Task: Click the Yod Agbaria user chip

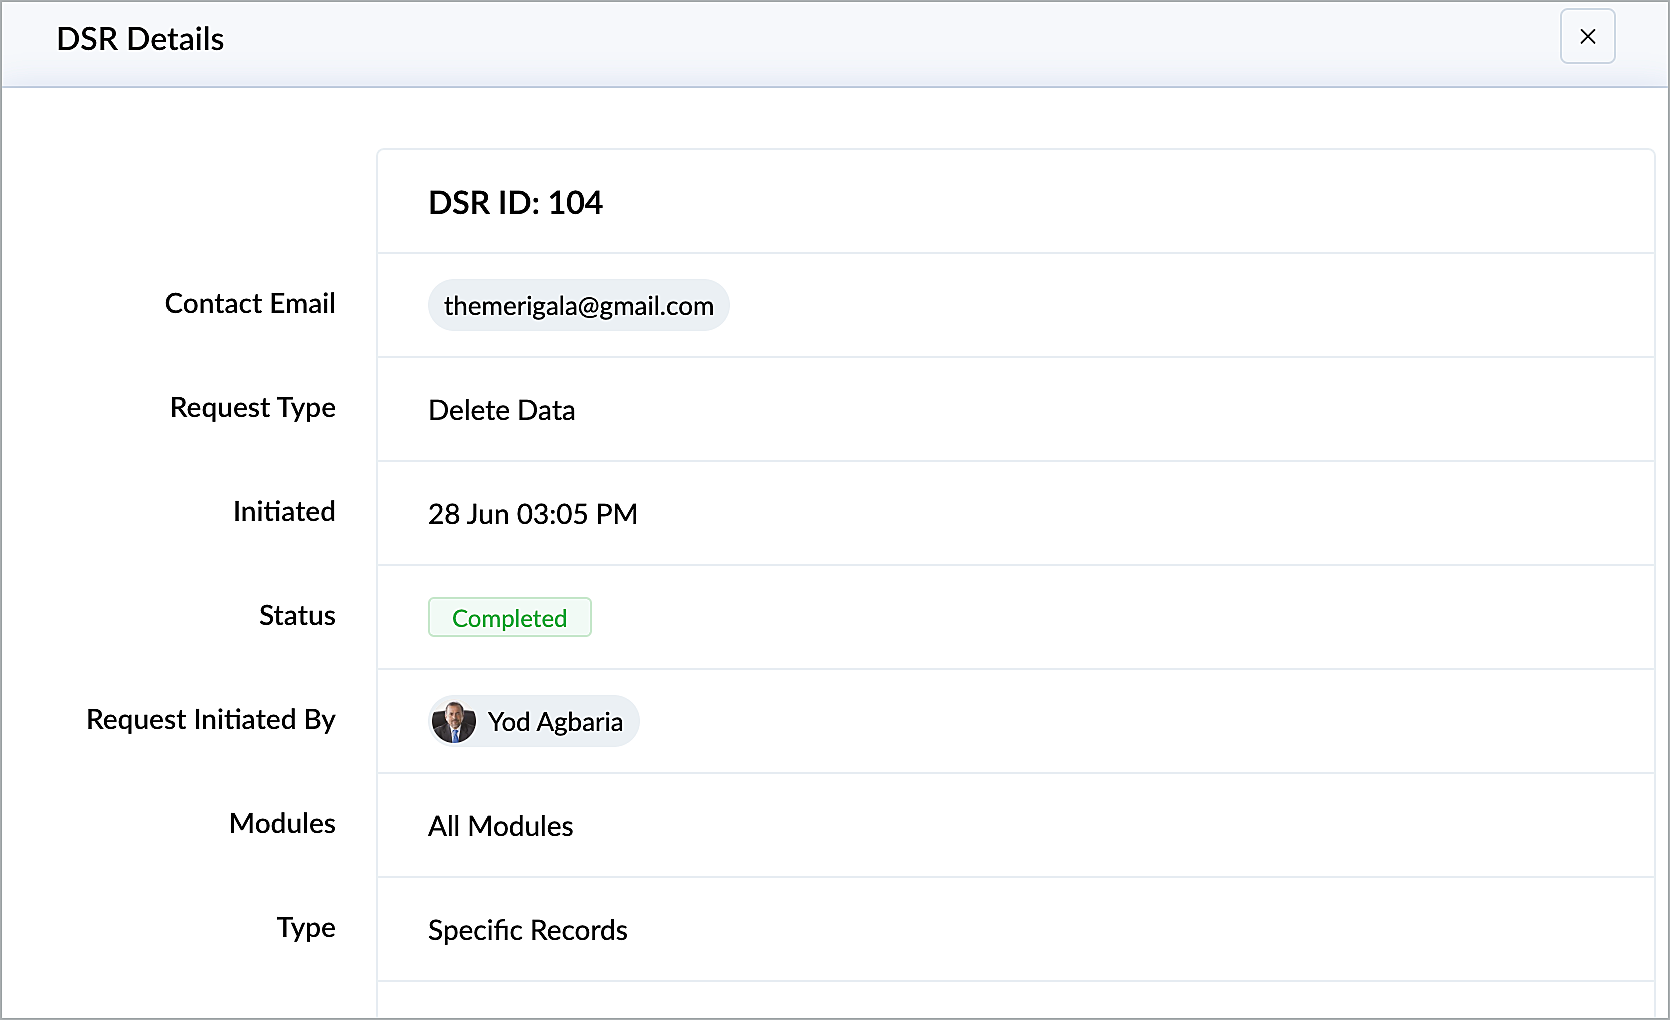Action: point(533,721)
